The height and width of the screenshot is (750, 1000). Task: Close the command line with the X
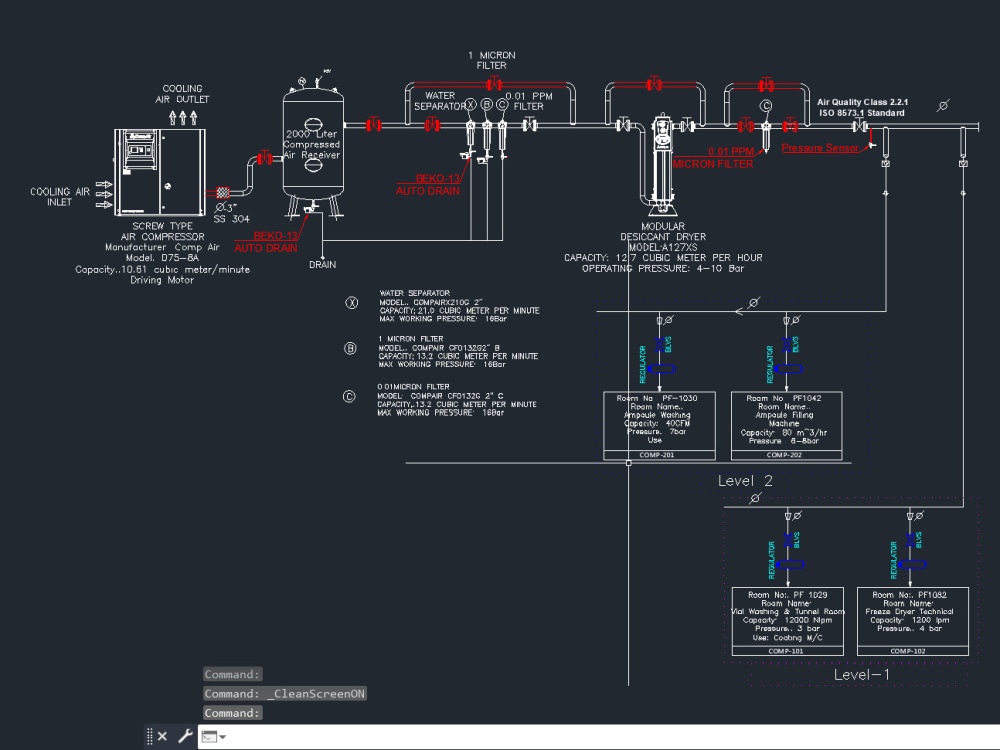tap(161, 736)
